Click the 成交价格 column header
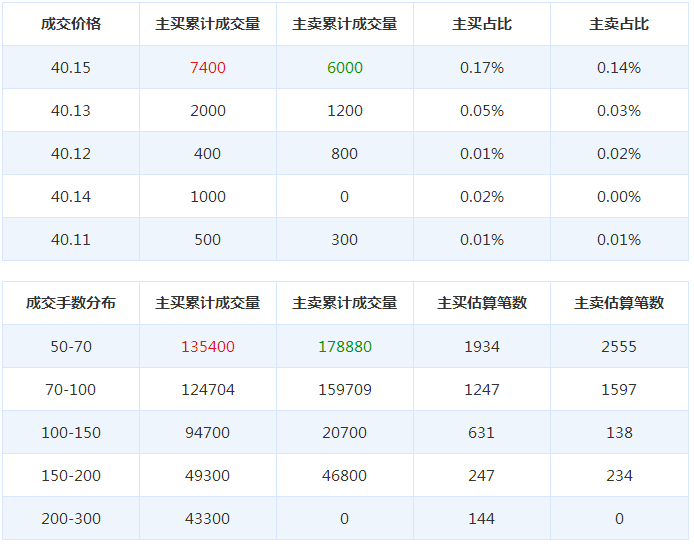 [x=71, y=24]
